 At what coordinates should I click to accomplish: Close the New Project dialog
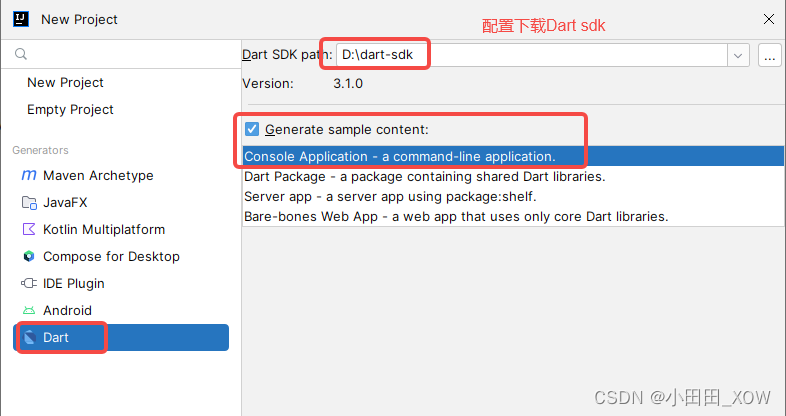768,19
